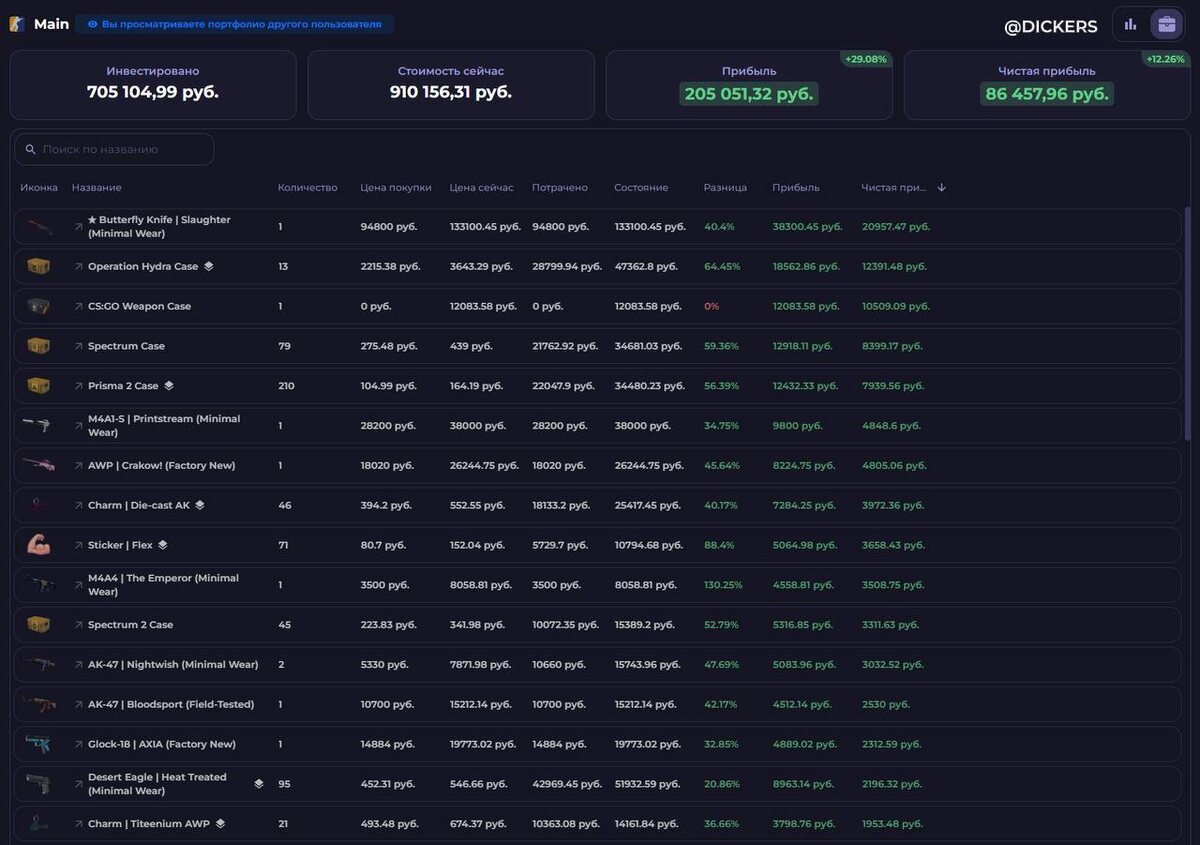
Task: Click the stack icon next to Prisma 2 Case
Action: (169, 386)
